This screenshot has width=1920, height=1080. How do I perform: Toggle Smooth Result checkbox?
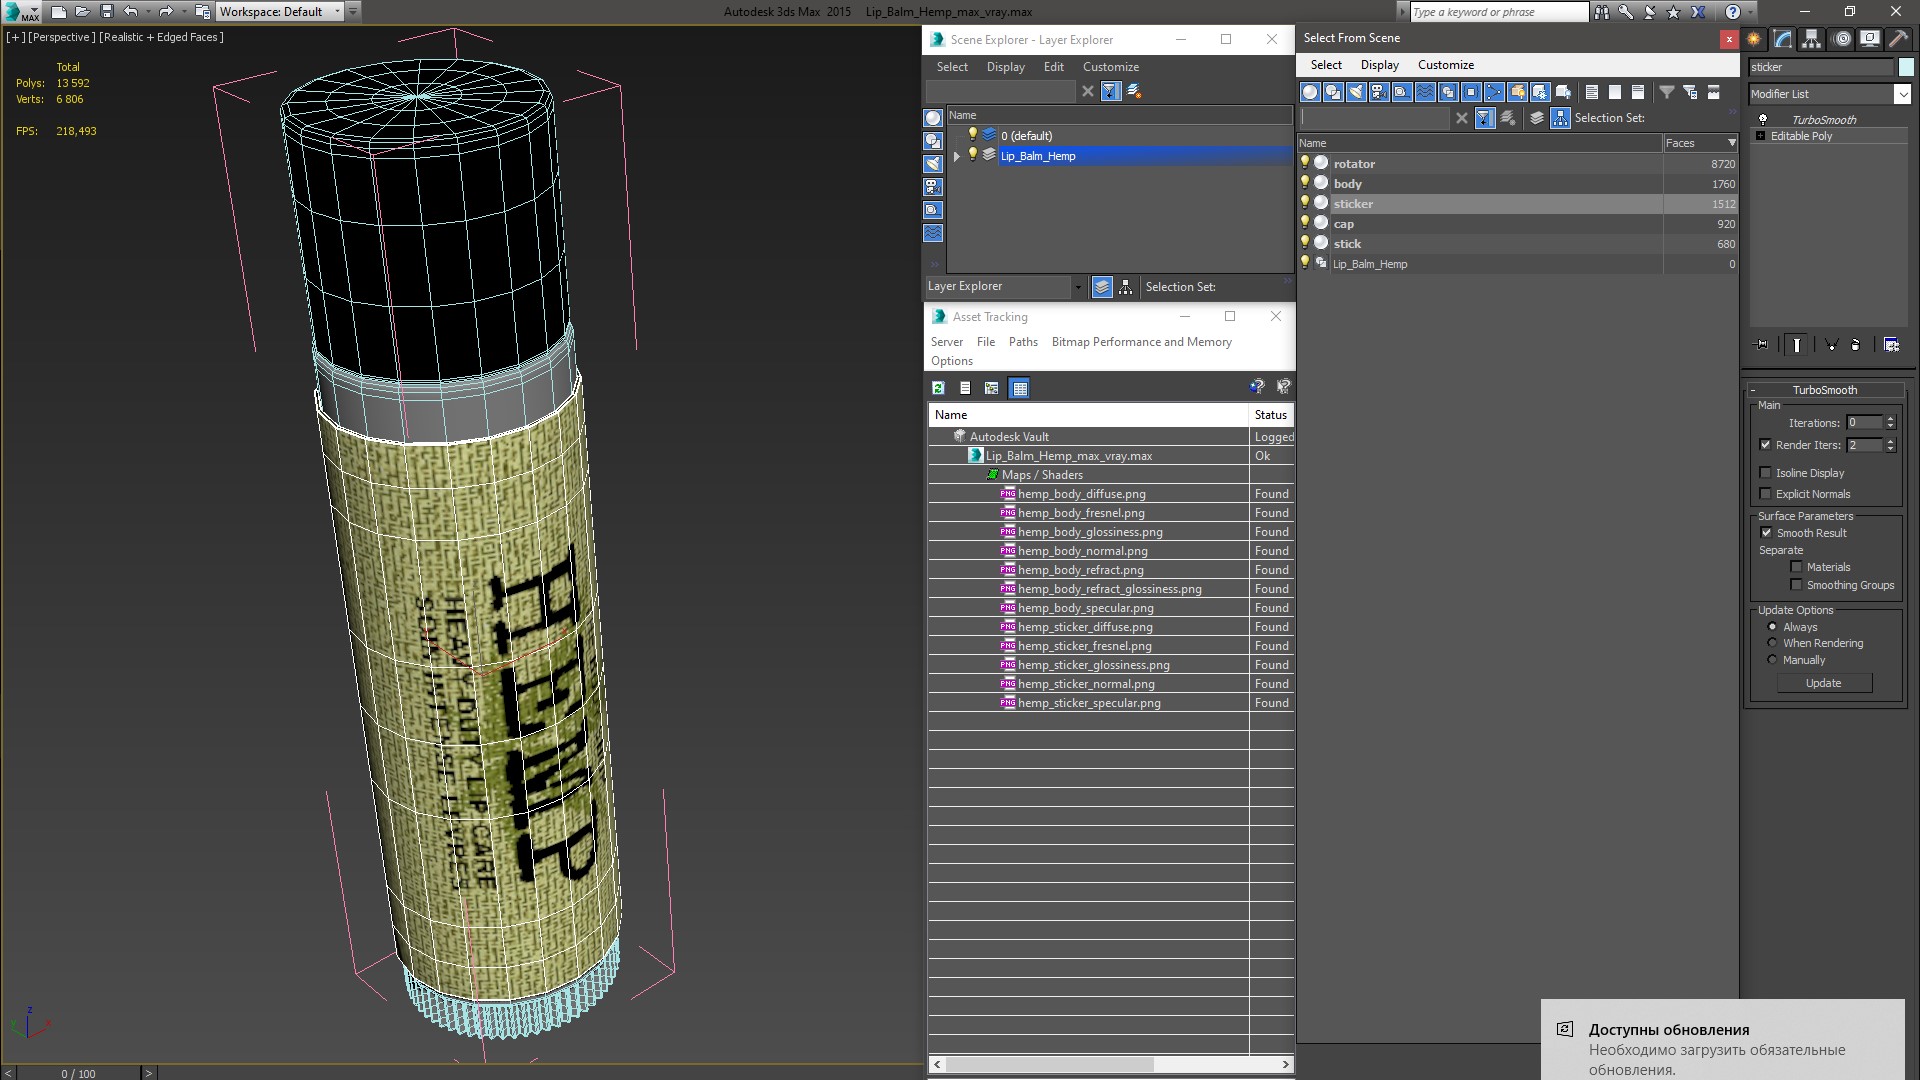pos(1766,533)
